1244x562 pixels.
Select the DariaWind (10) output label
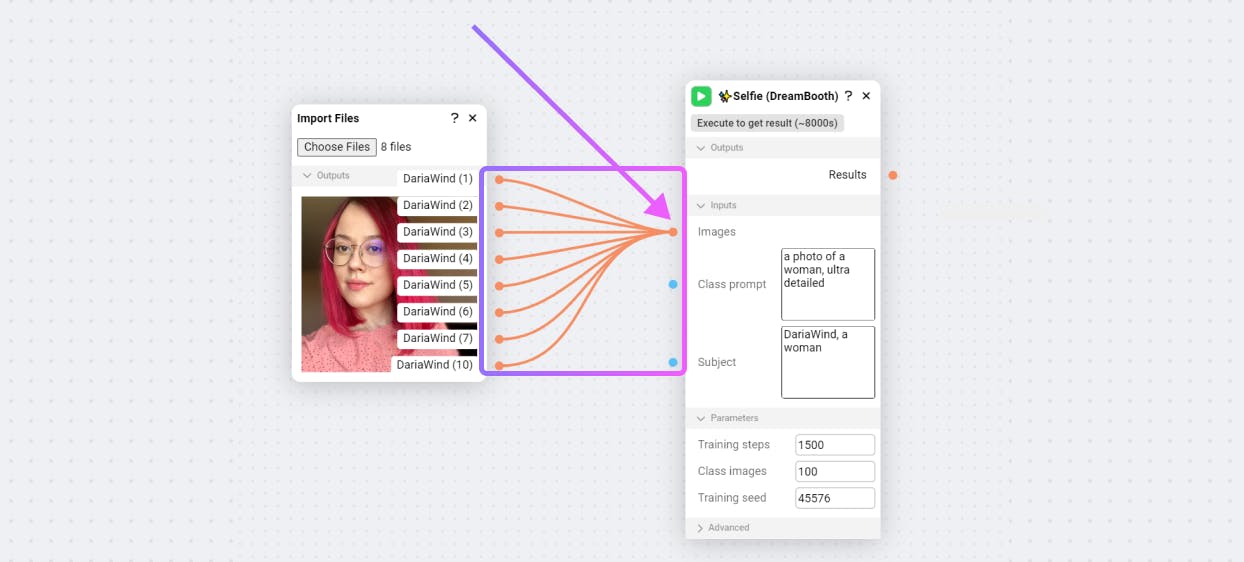click(x=435, y=365)
